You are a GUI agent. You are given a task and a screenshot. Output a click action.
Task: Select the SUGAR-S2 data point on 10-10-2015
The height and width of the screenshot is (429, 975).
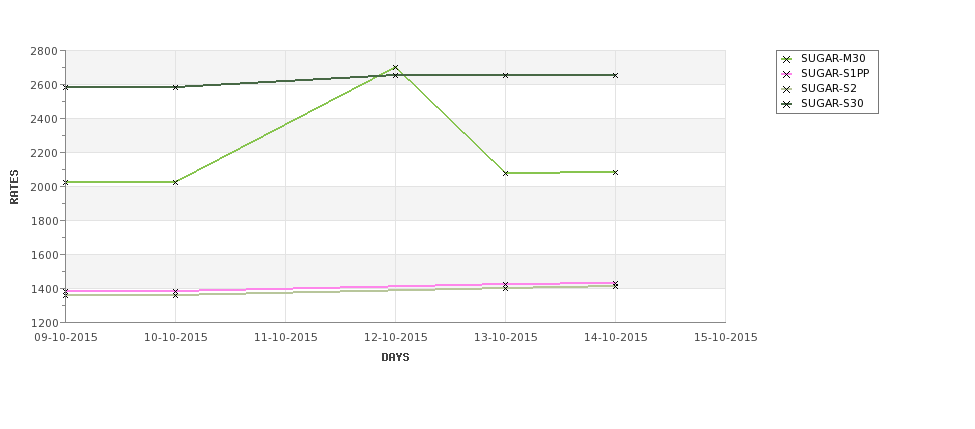pos(175,295)
